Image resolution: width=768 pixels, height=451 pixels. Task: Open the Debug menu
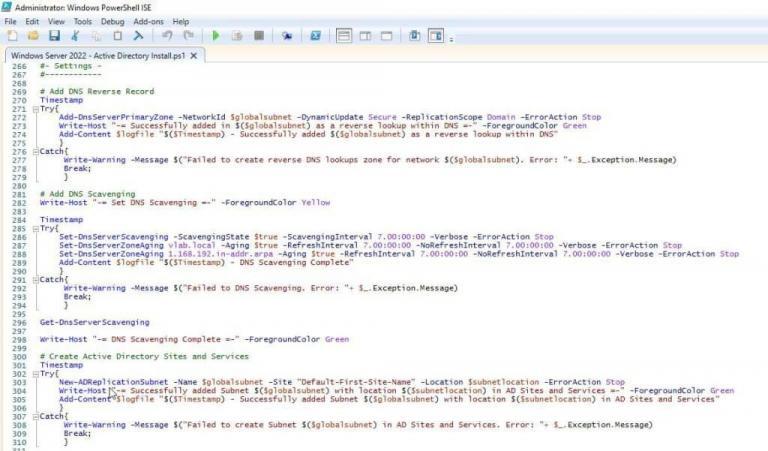pos(113,21)
